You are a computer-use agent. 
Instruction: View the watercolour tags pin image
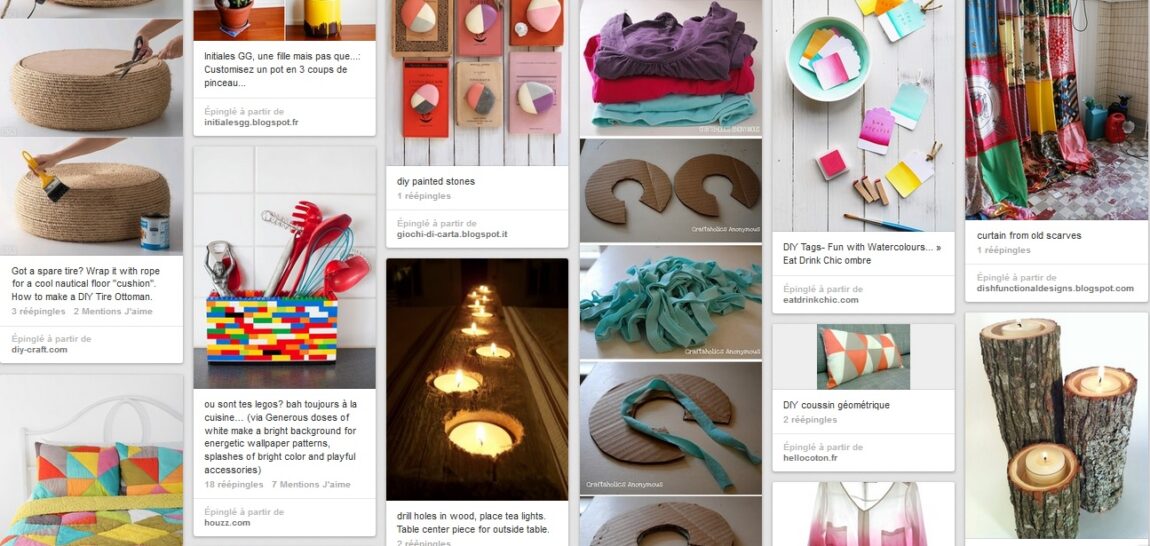coord(863,116)
